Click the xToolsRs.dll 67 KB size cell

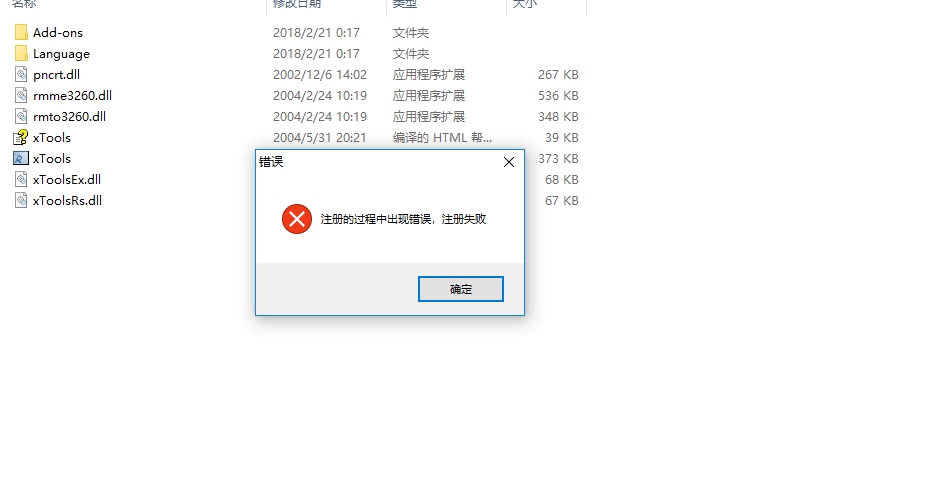(x=562, y=201)
